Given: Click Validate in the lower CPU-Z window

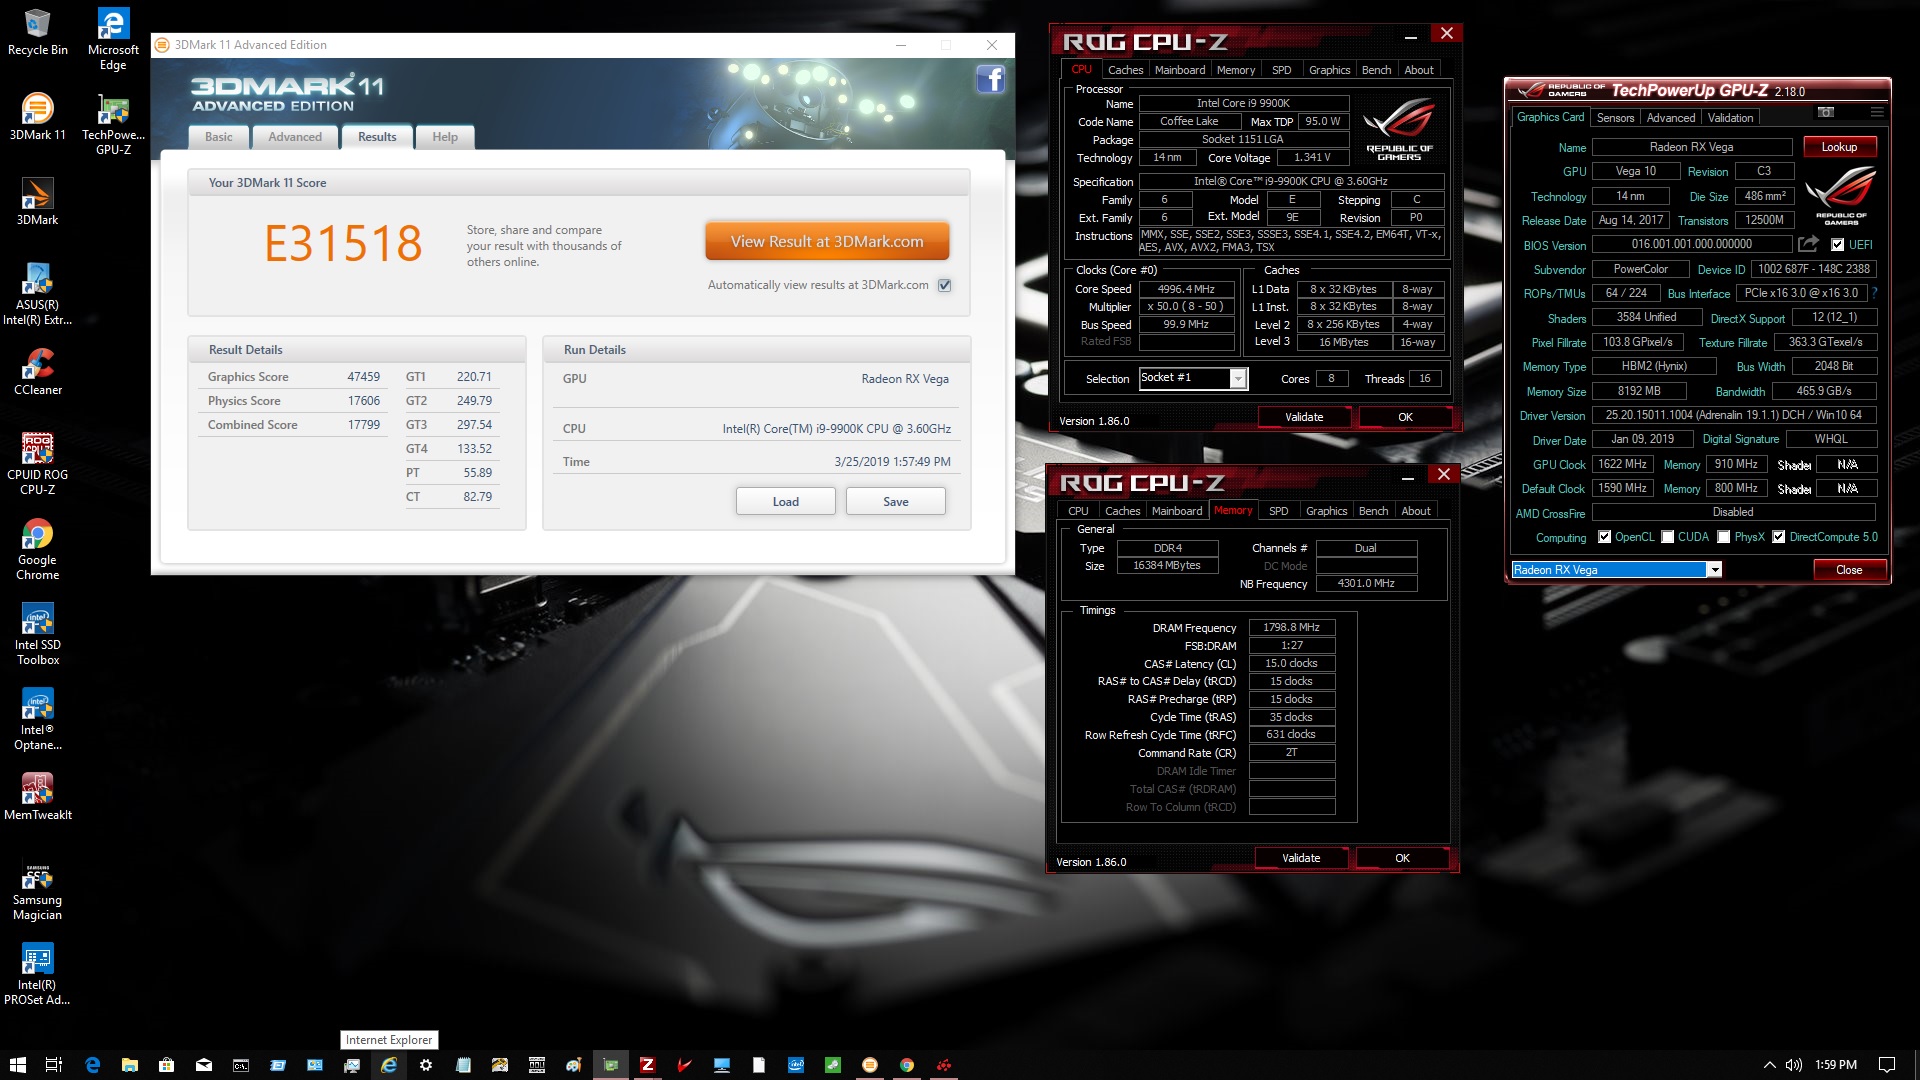Looking at the screenshot, I should click(1301, 858).
